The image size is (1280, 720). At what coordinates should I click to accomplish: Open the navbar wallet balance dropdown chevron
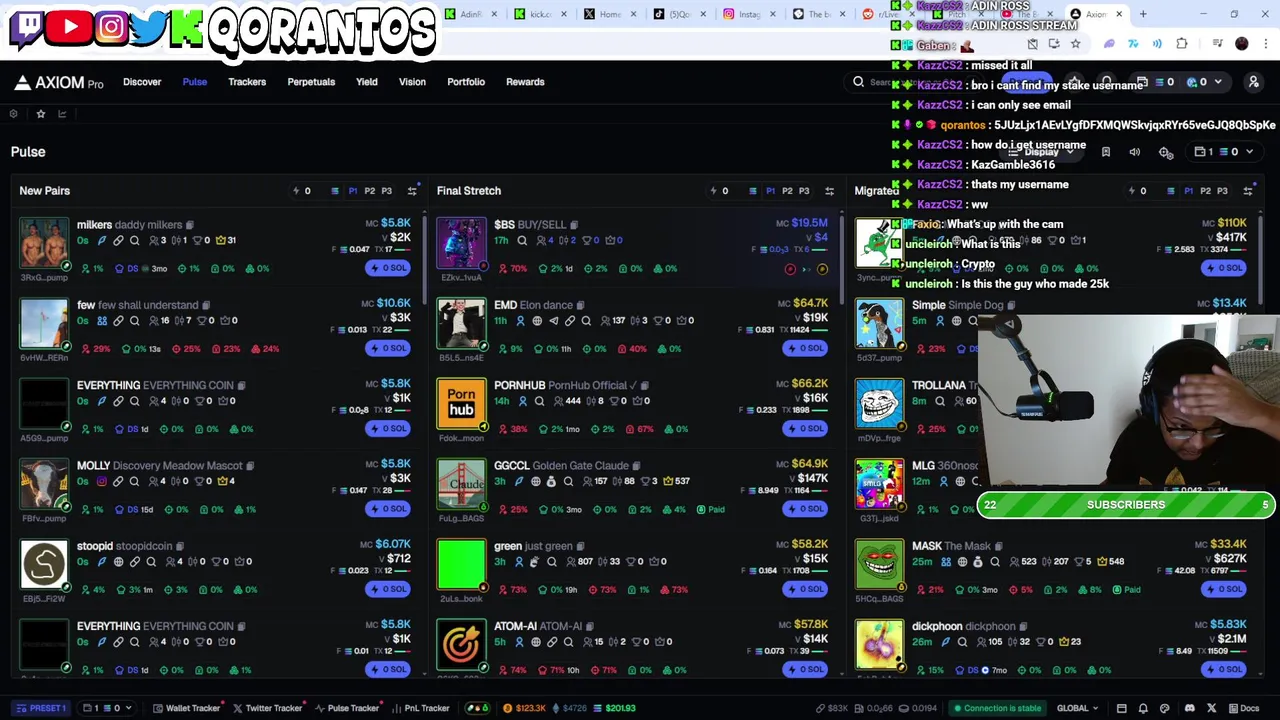1217,82
